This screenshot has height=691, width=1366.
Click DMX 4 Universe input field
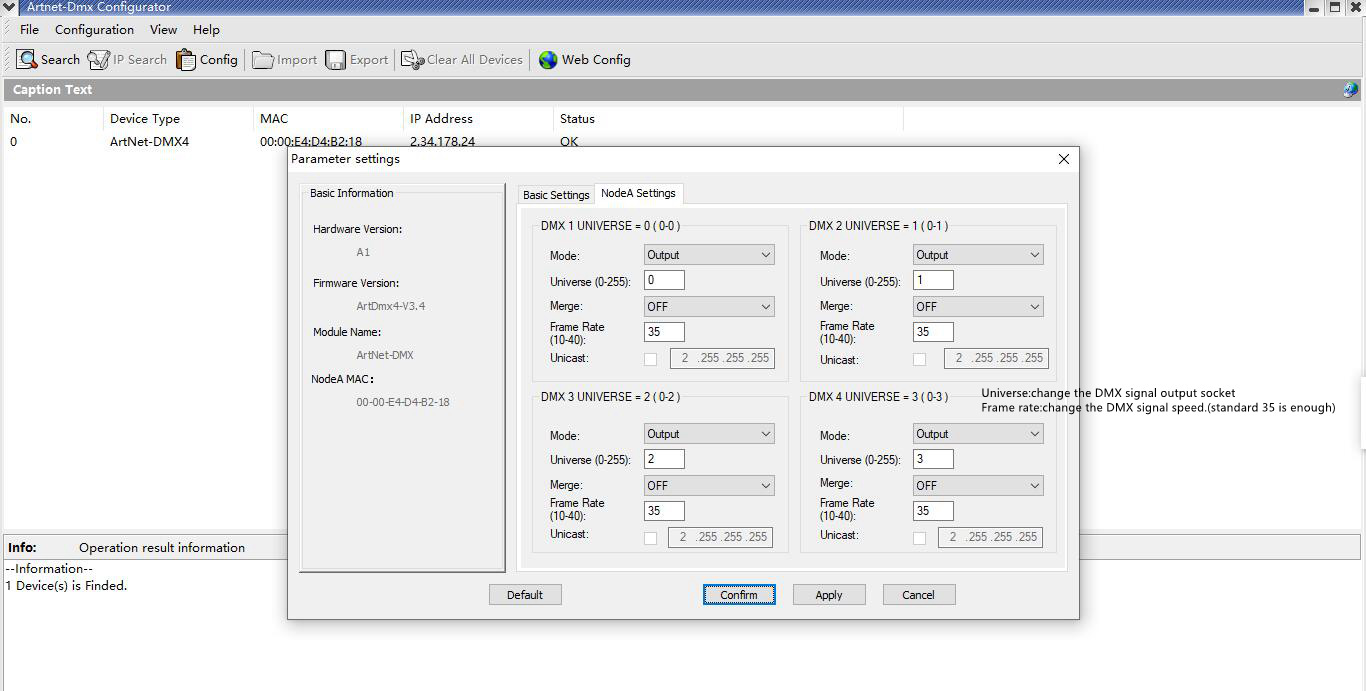tap(933, 459)
